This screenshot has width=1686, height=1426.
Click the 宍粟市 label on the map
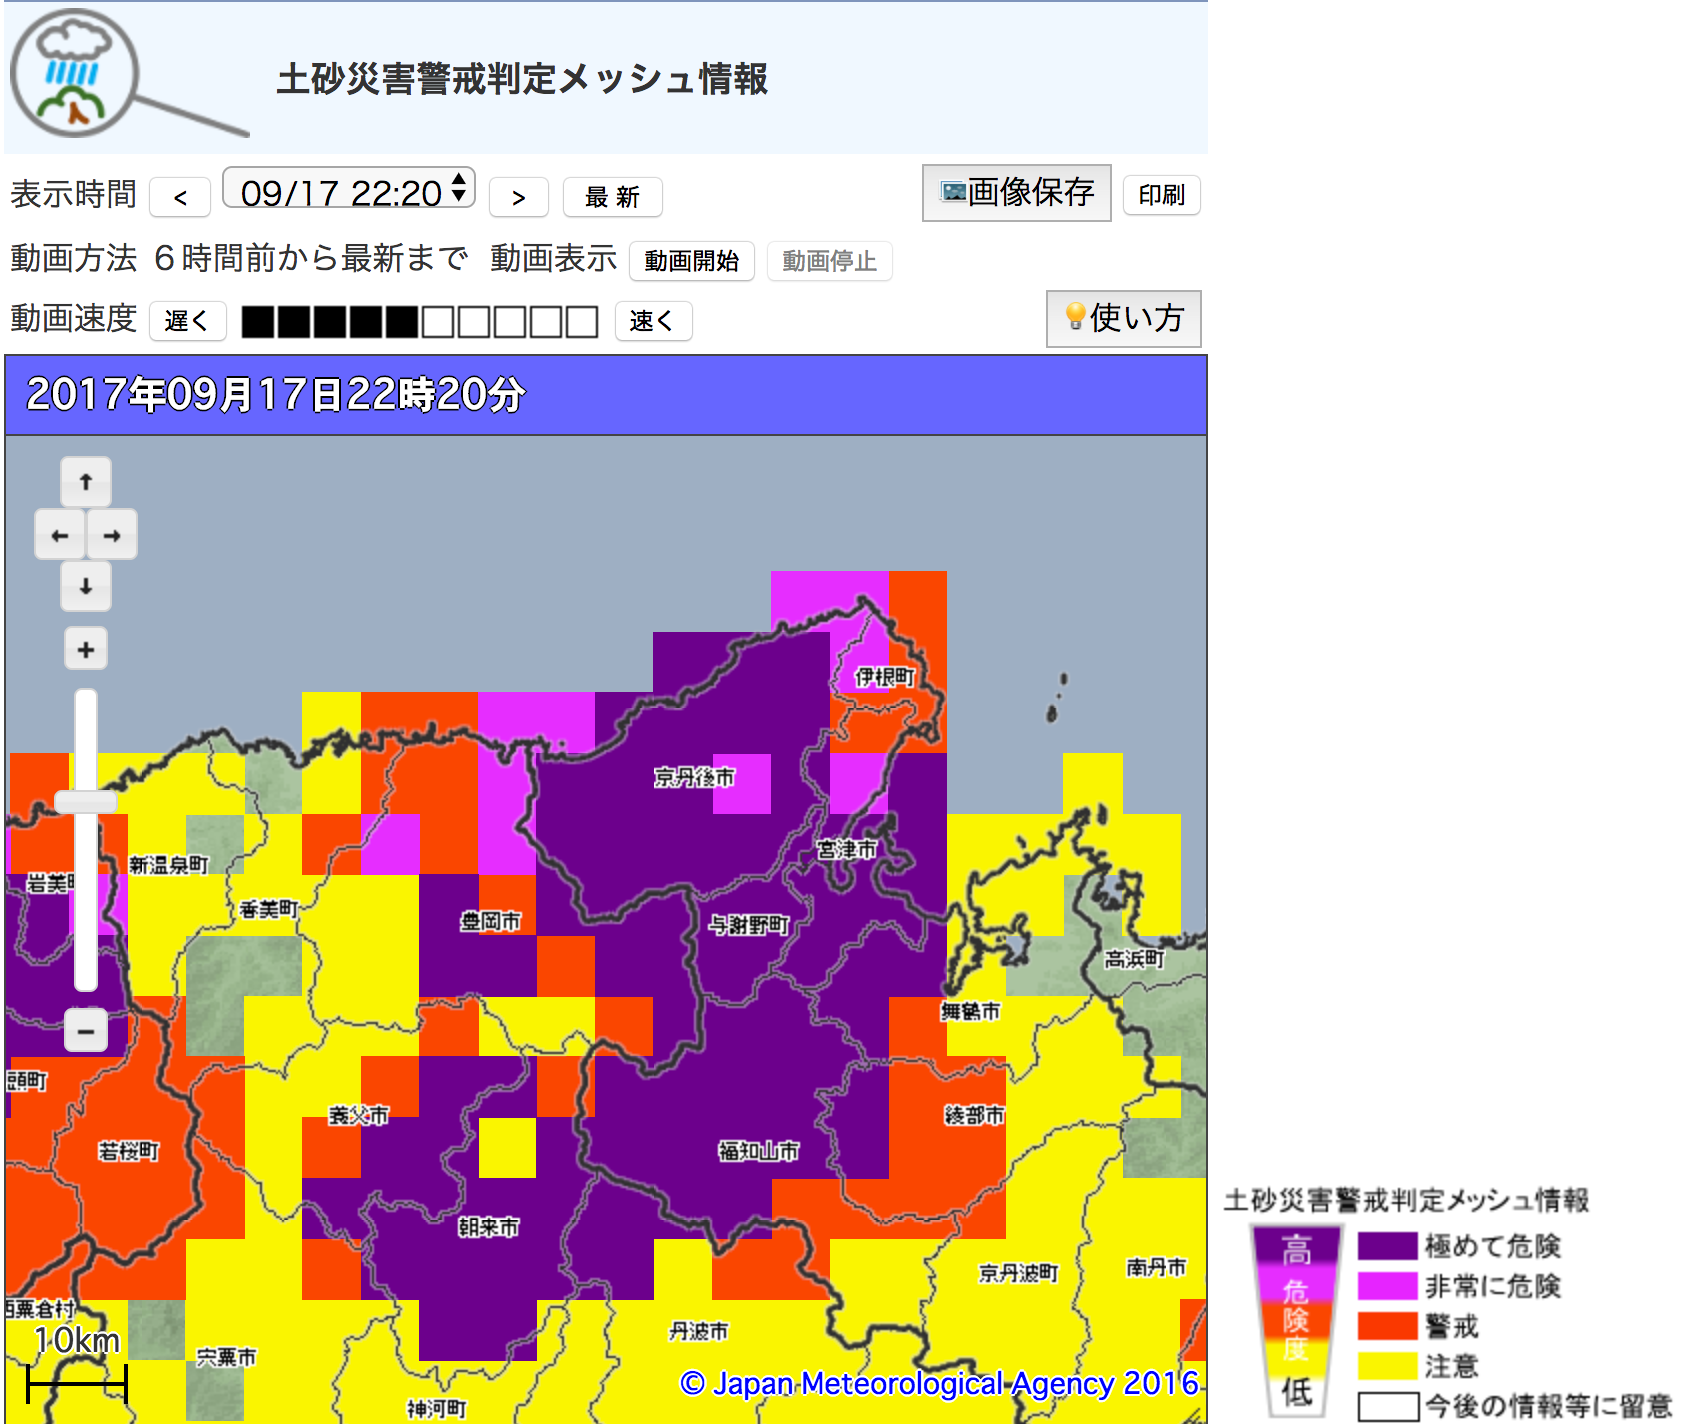[x=227, y=1357]
